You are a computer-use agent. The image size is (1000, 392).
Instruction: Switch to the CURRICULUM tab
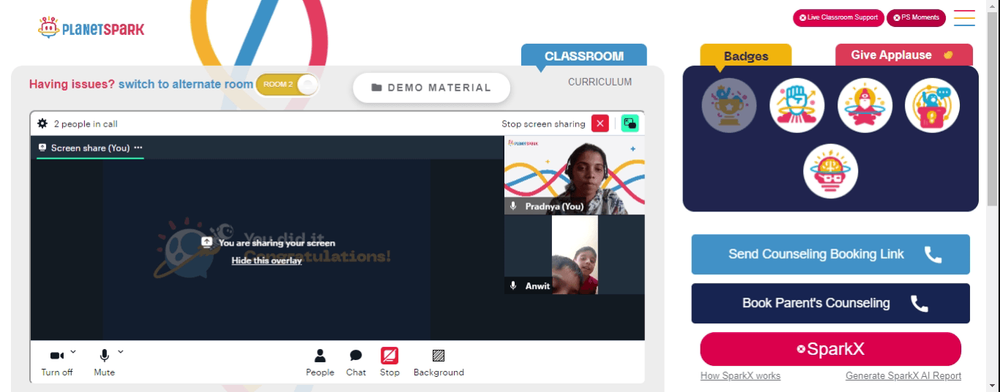[600, 82]
